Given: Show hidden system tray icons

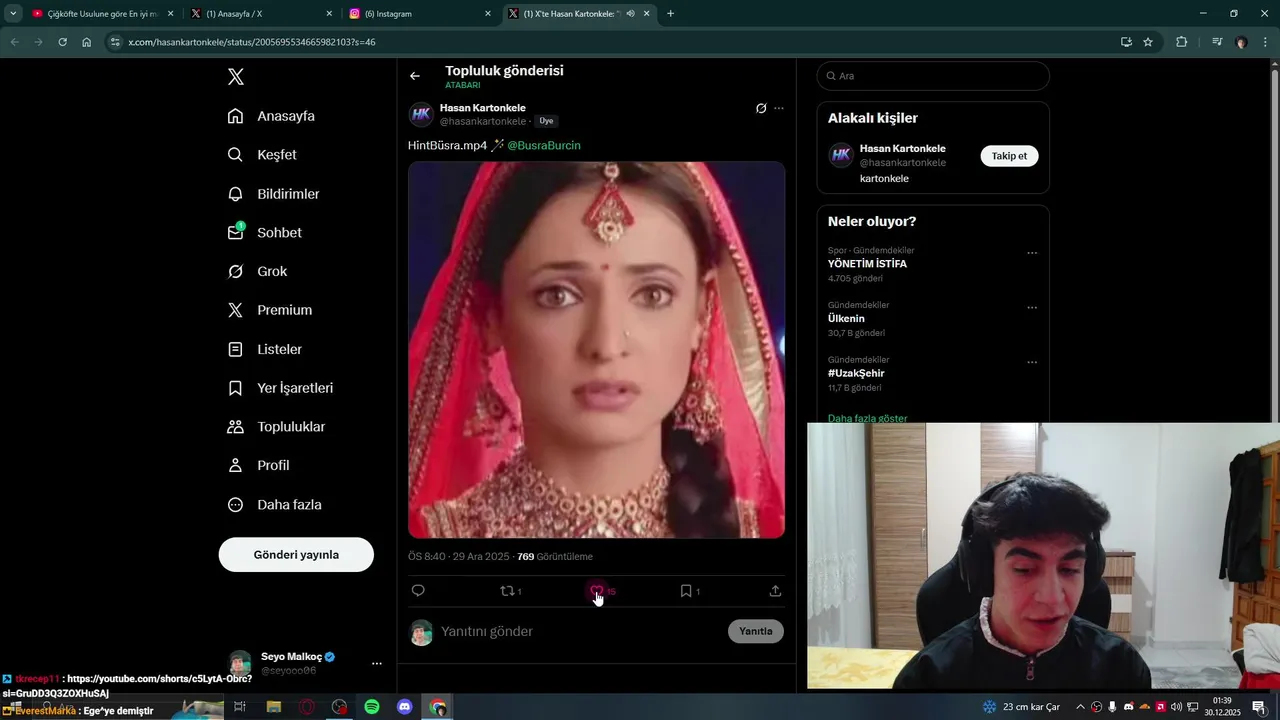Looking at the screenshot, I should pos(1080,707).
